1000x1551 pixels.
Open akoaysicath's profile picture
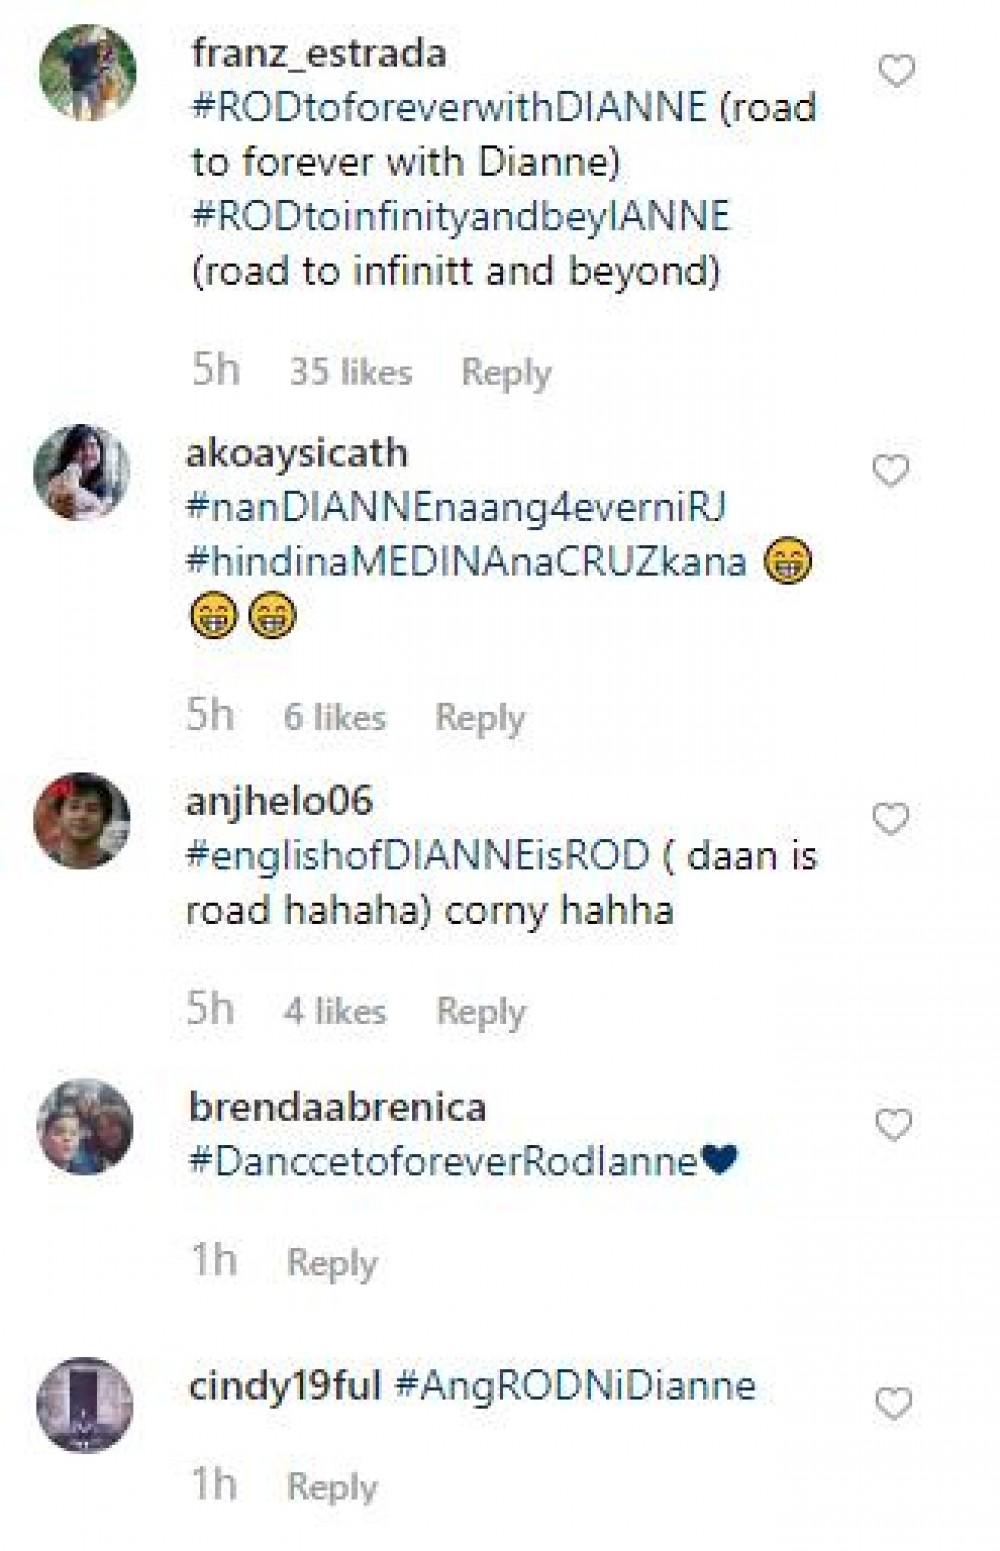[82, 473]
